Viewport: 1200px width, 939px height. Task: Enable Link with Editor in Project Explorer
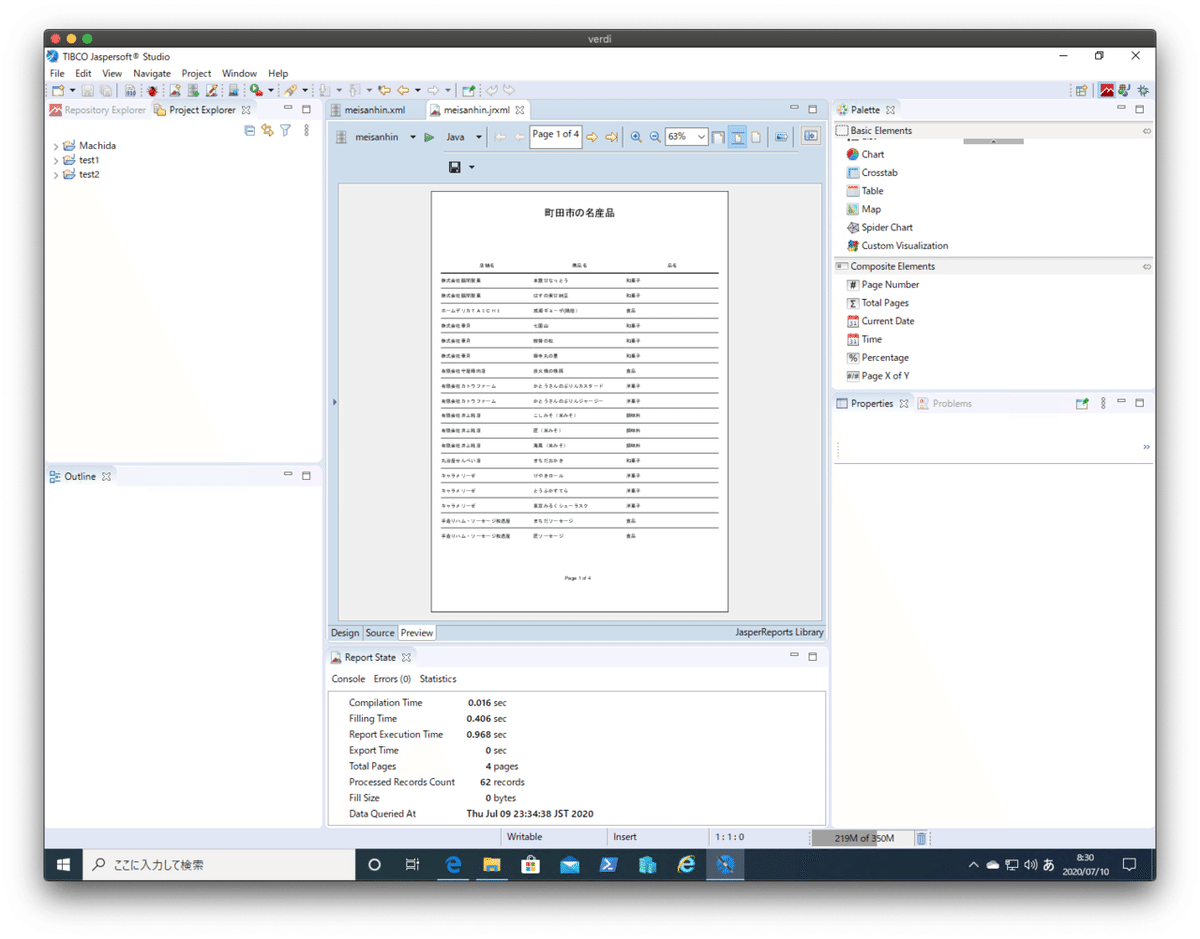269,131
